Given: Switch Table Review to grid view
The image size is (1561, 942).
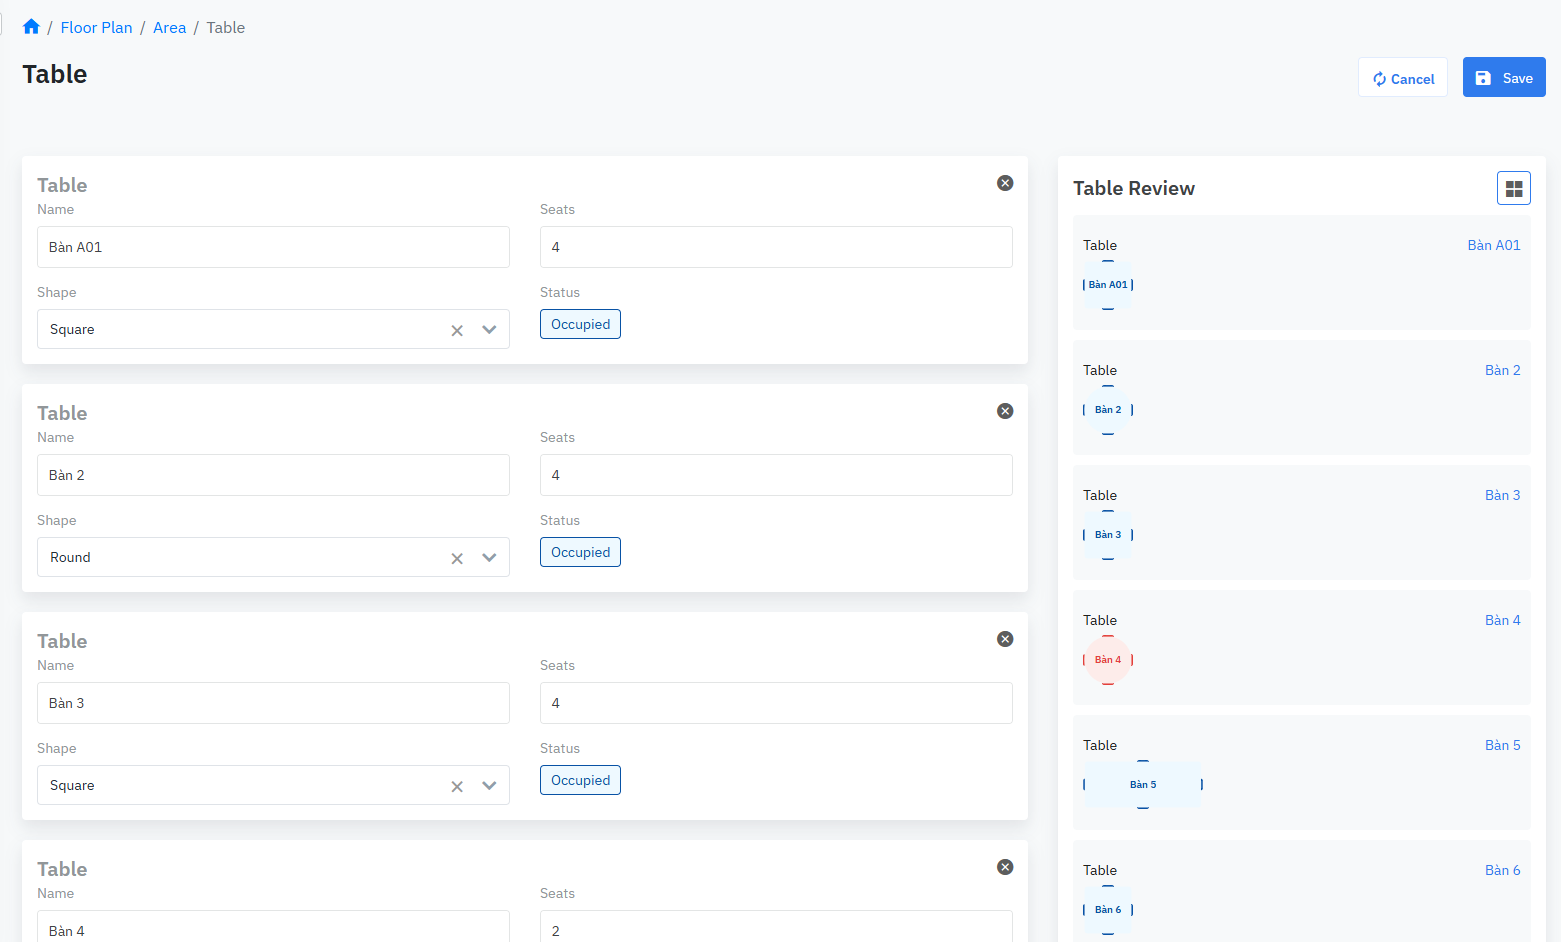Looking at the screenshot, I should coord(1513,188).
